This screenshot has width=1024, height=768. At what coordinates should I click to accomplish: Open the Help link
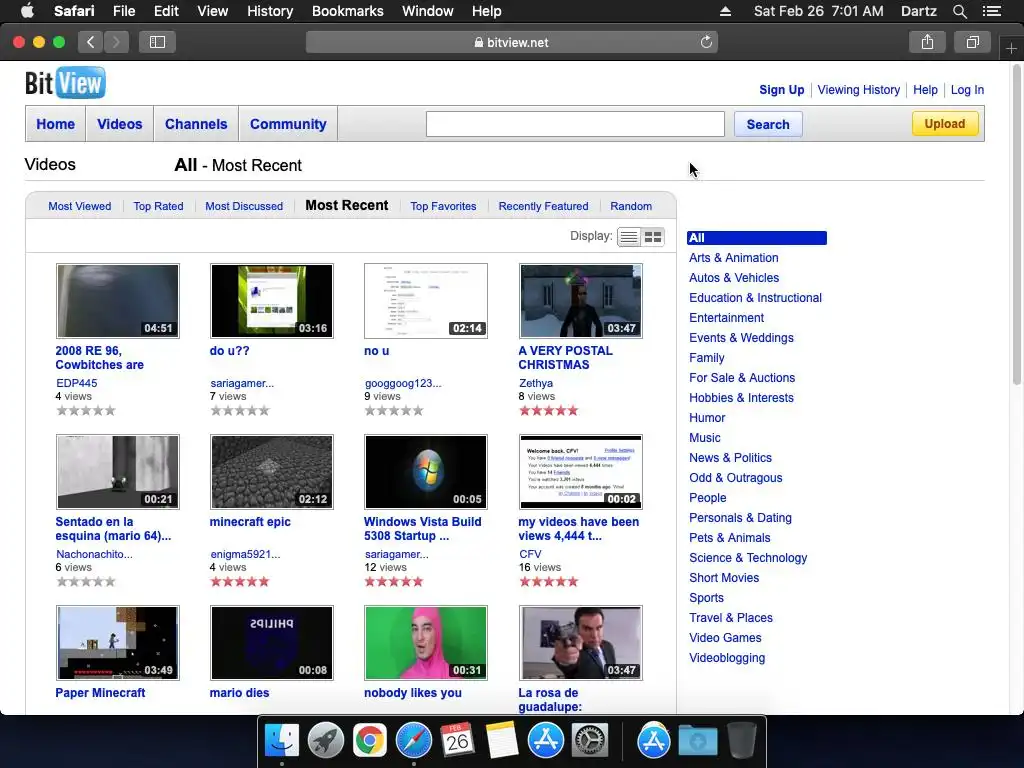(925, 90)
